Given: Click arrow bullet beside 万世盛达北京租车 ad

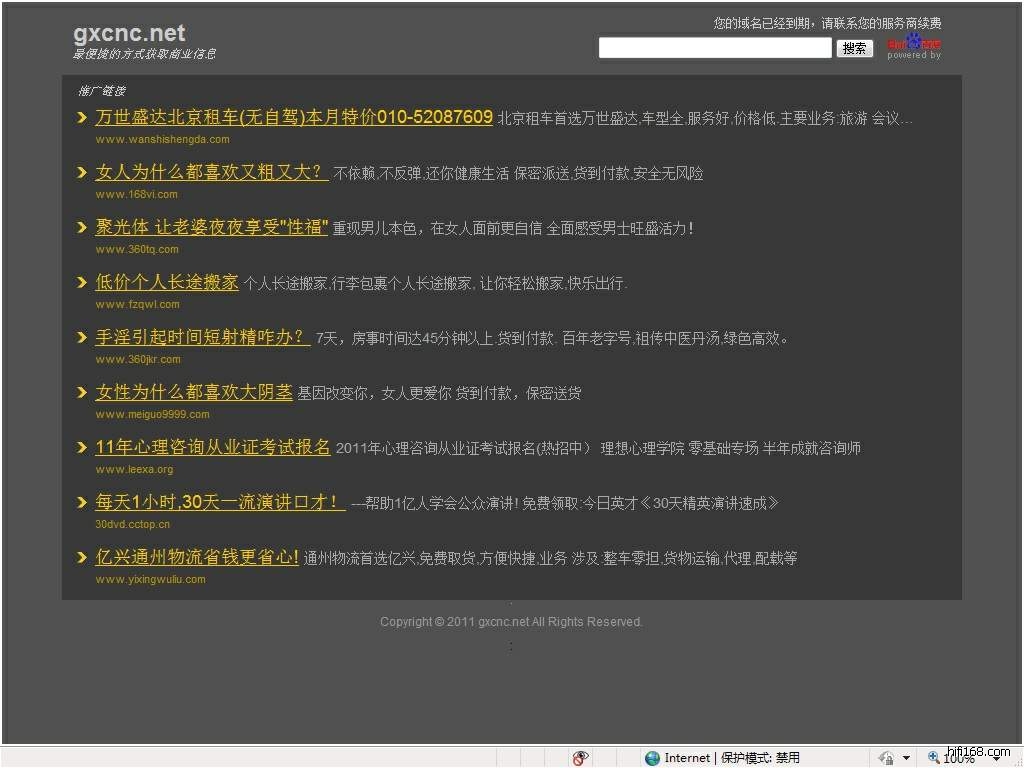Looking at the screenshot, I should [x=82, y=118].
